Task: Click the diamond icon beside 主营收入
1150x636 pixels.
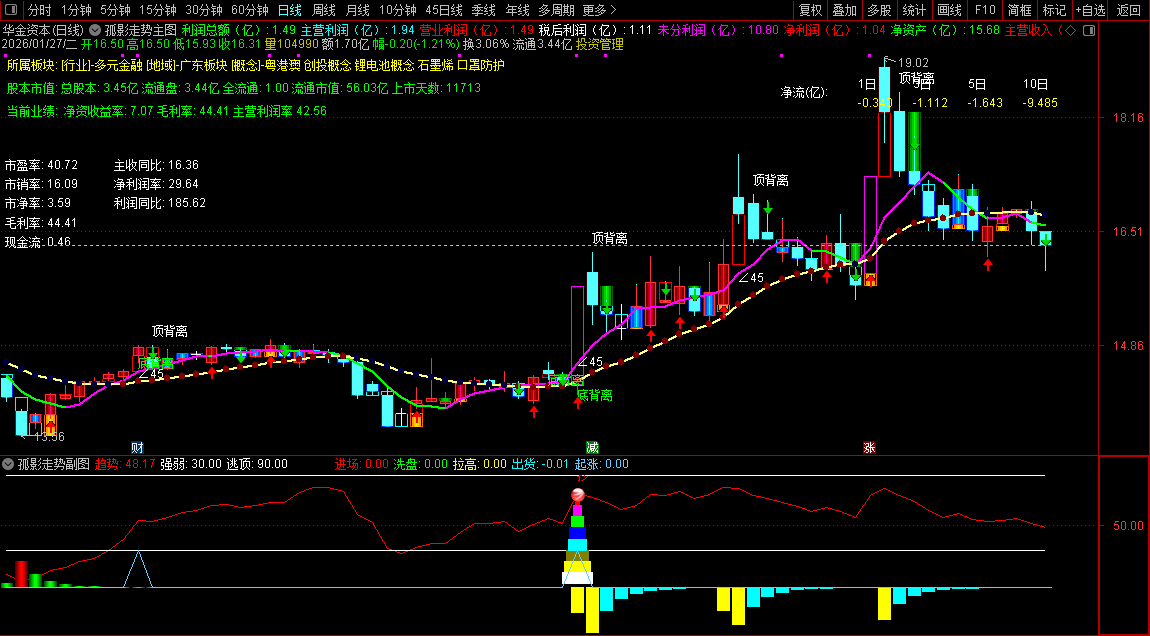Action: tap(1070, 30)
